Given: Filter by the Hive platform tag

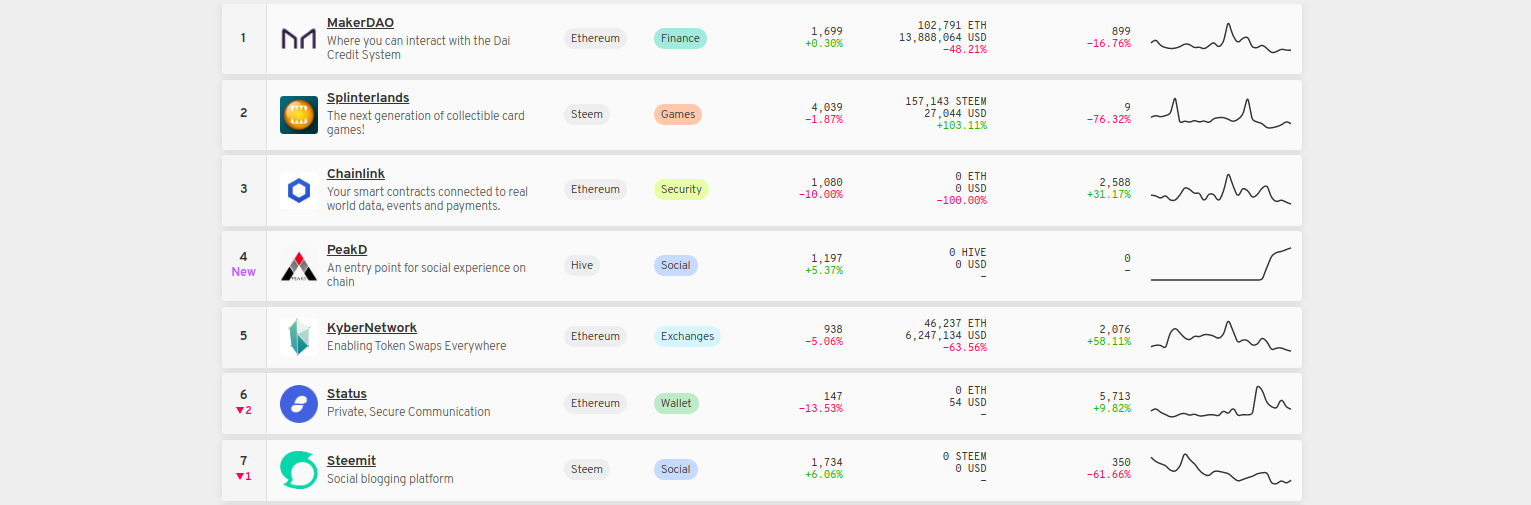Looking at the screenshot, I should 581,266.
